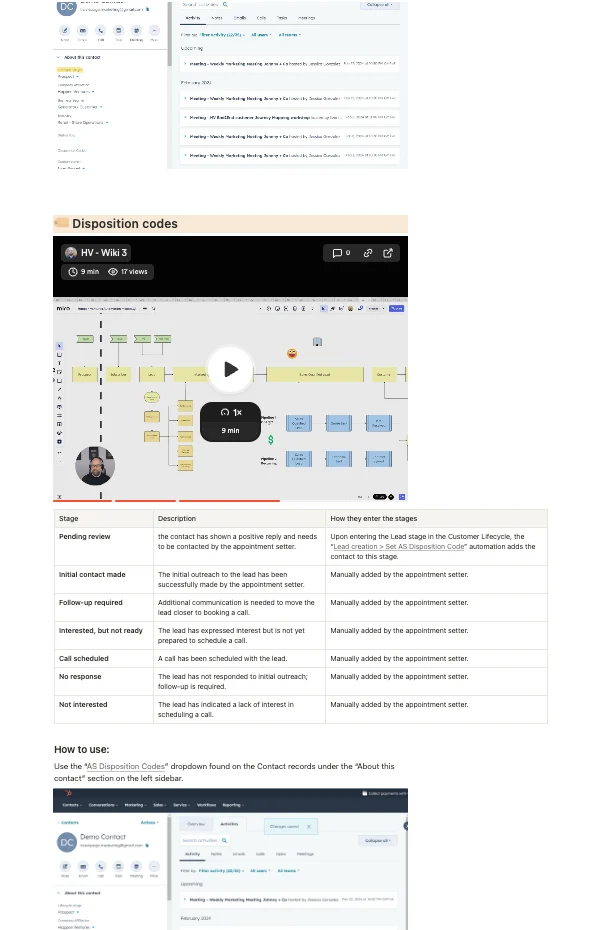The image size is (597, 930).
Task: Click Email icon in screenshot under How to use
Action: pos(83,867)
